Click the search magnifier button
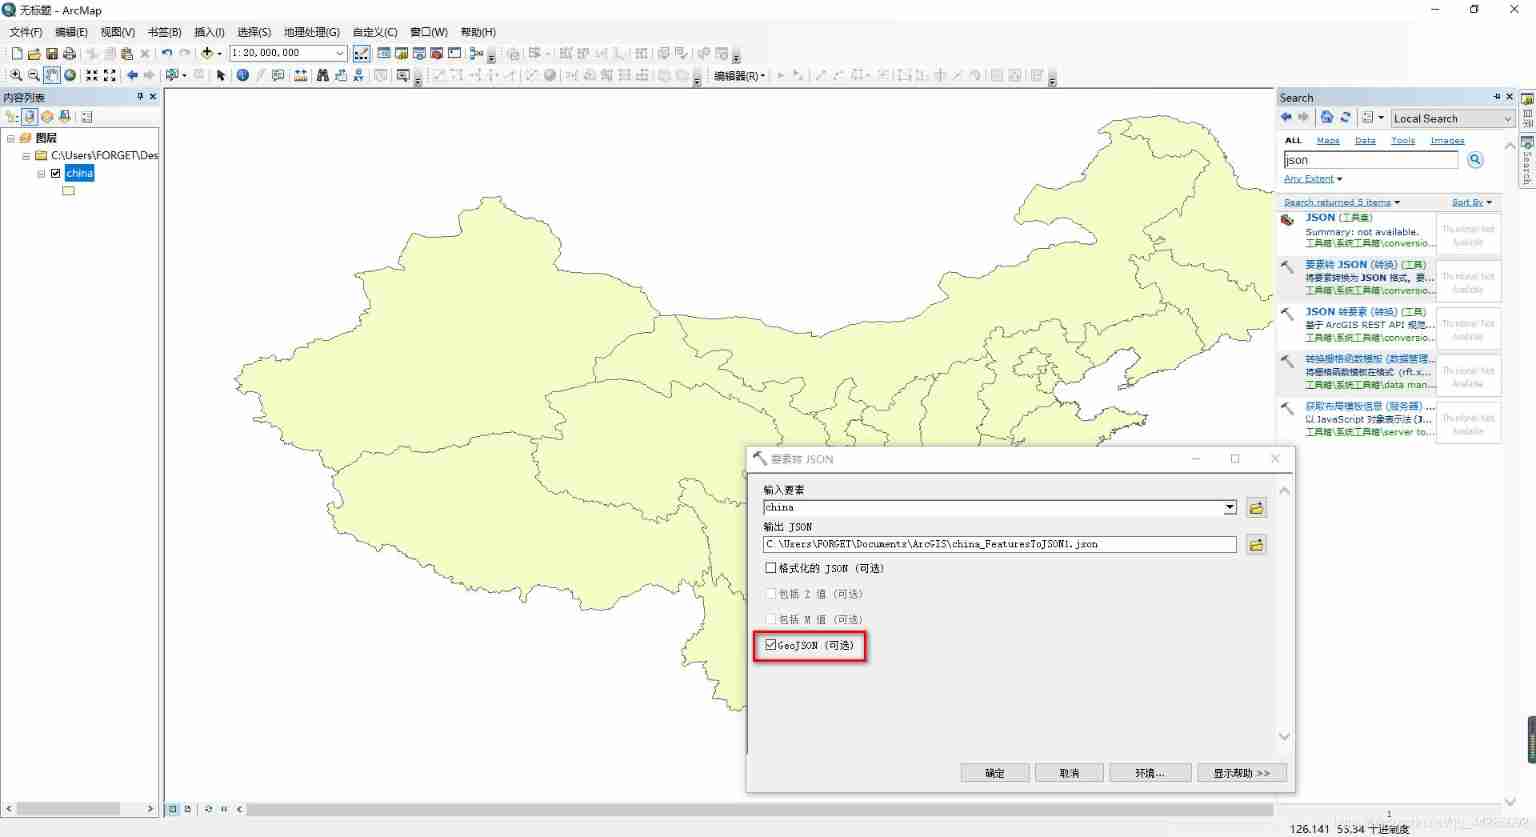1536x837 pixels. 1475,160
